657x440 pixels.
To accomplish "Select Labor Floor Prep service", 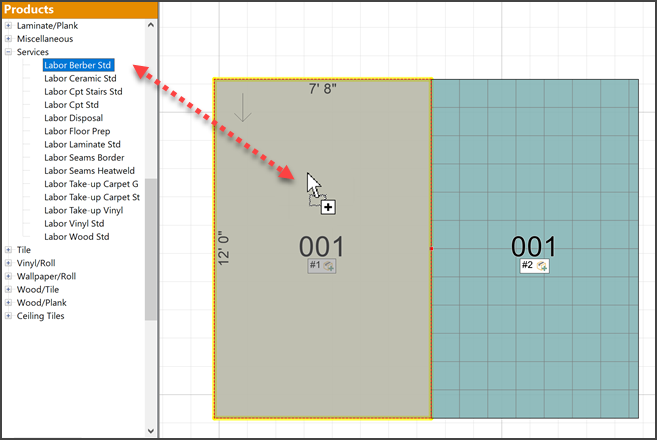I will pyautogui.click(x=77, y=131).
